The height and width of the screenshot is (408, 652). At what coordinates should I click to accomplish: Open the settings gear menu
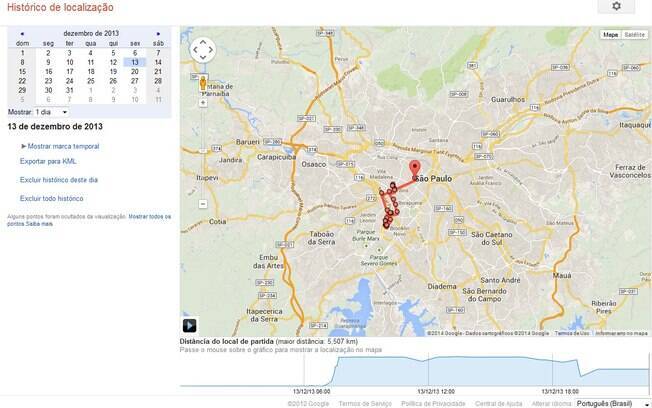(616, 6)
